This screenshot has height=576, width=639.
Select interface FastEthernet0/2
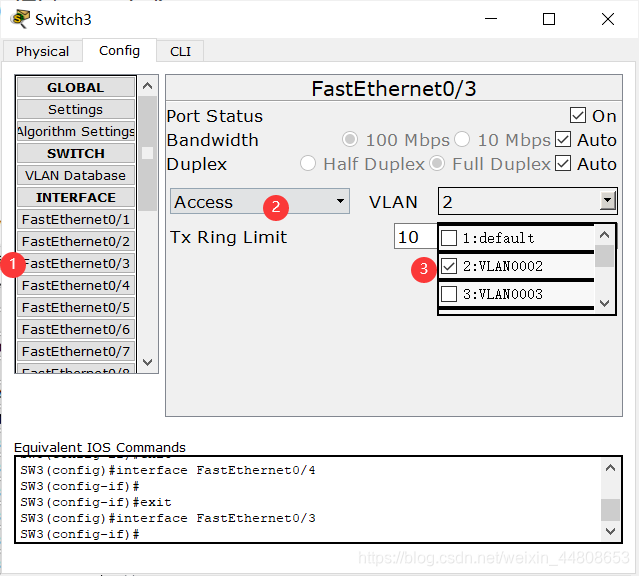76,241
